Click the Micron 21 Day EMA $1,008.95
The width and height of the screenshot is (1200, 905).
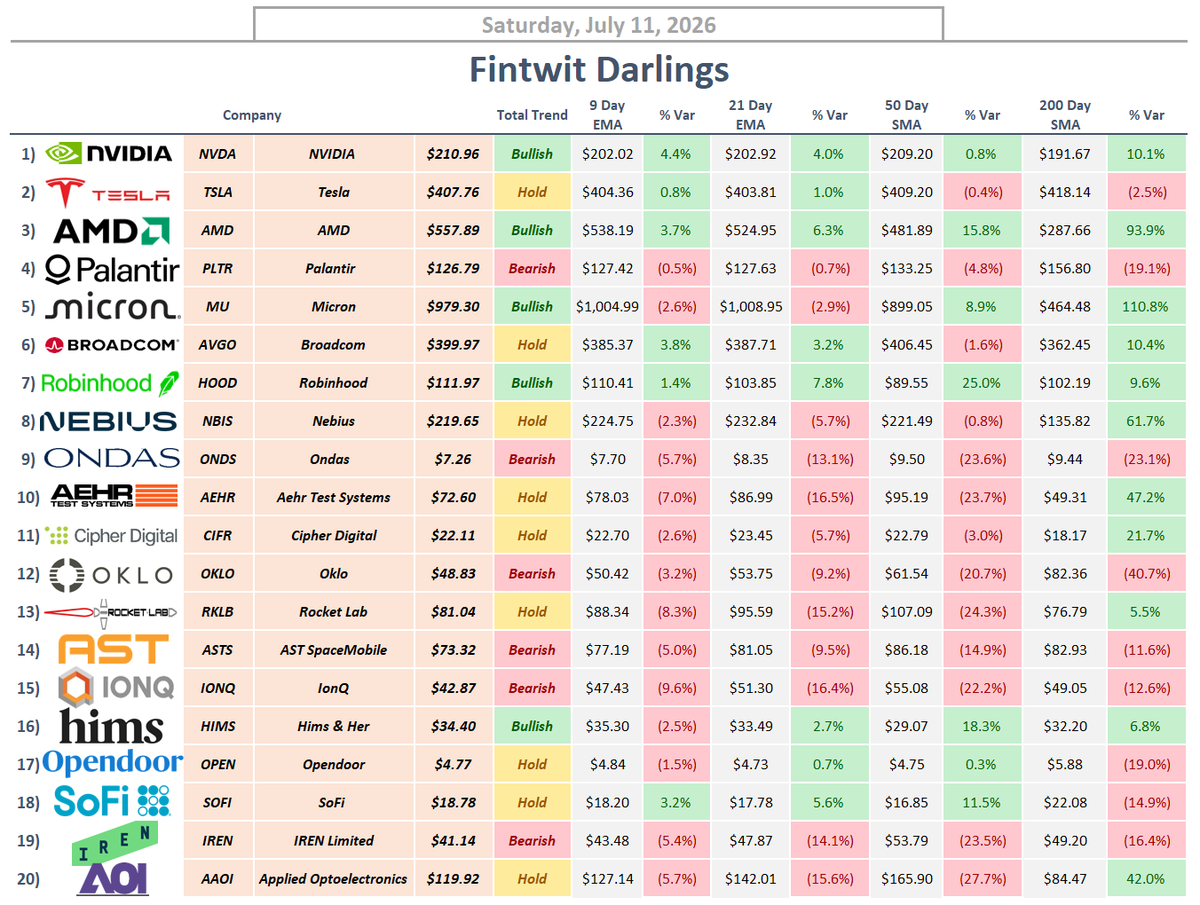click(751, 307)
